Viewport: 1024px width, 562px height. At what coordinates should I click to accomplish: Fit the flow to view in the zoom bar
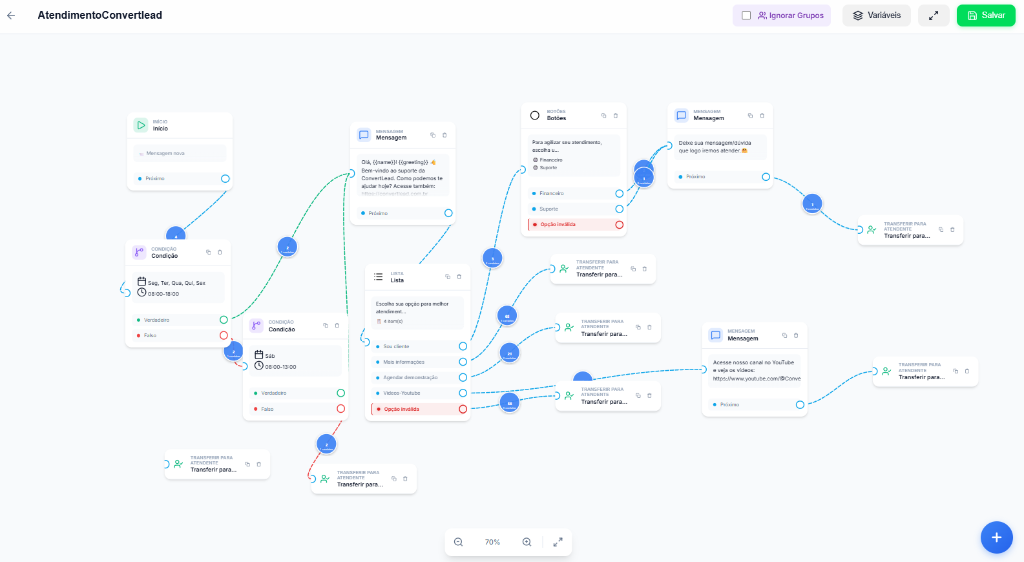558,542
